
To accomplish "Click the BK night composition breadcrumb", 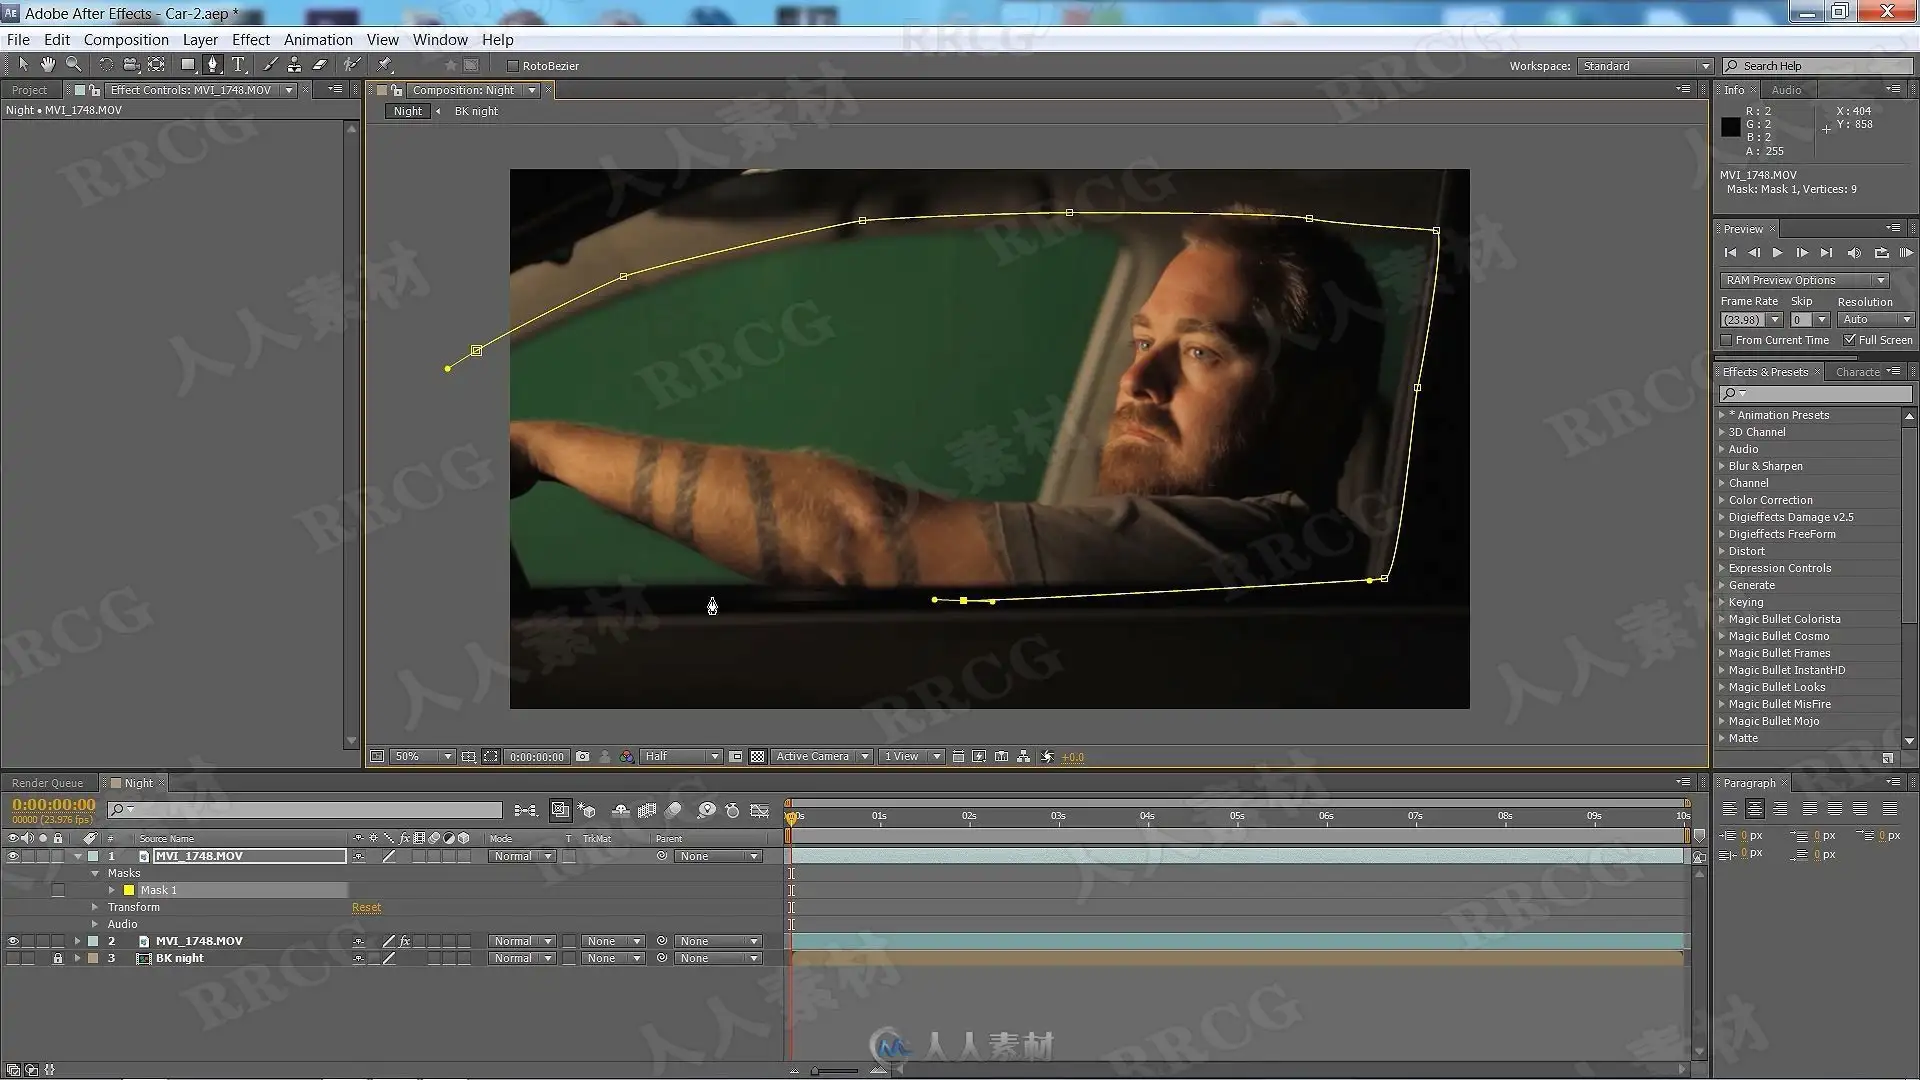I will [476, 111].
